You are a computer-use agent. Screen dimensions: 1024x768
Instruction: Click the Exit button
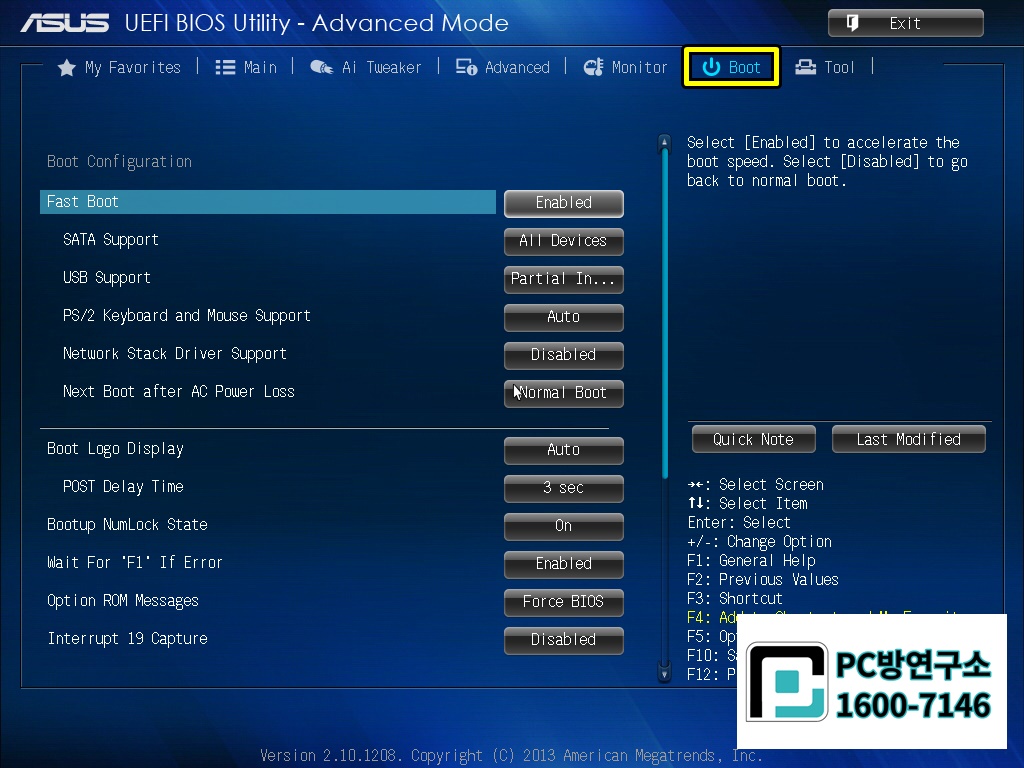click(906, 23)
